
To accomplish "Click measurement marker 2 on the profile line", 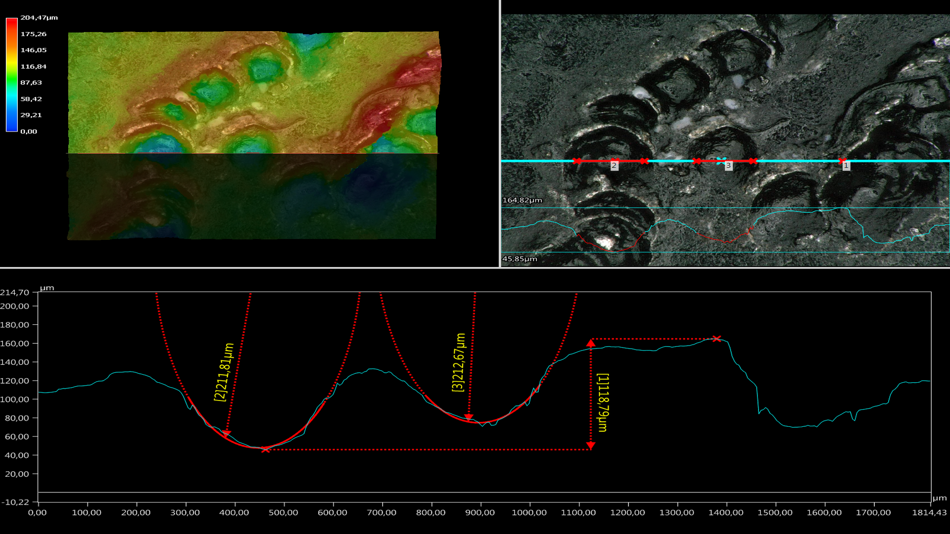I will tap(614, 166).
